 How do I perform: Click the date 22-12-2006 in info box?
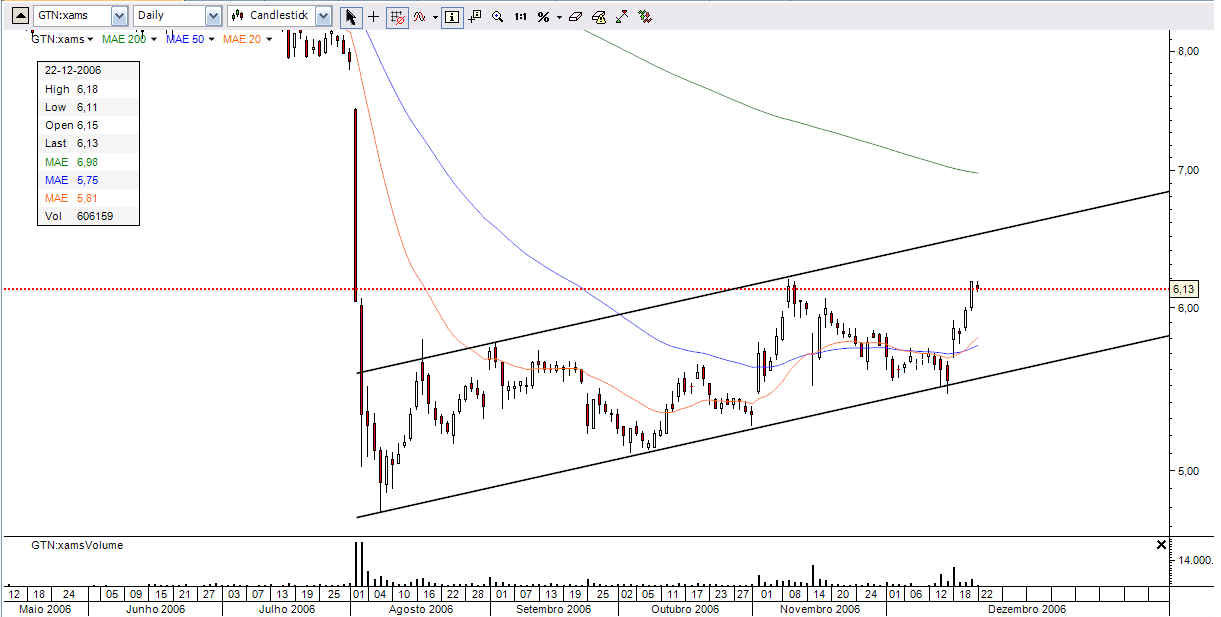73,71
